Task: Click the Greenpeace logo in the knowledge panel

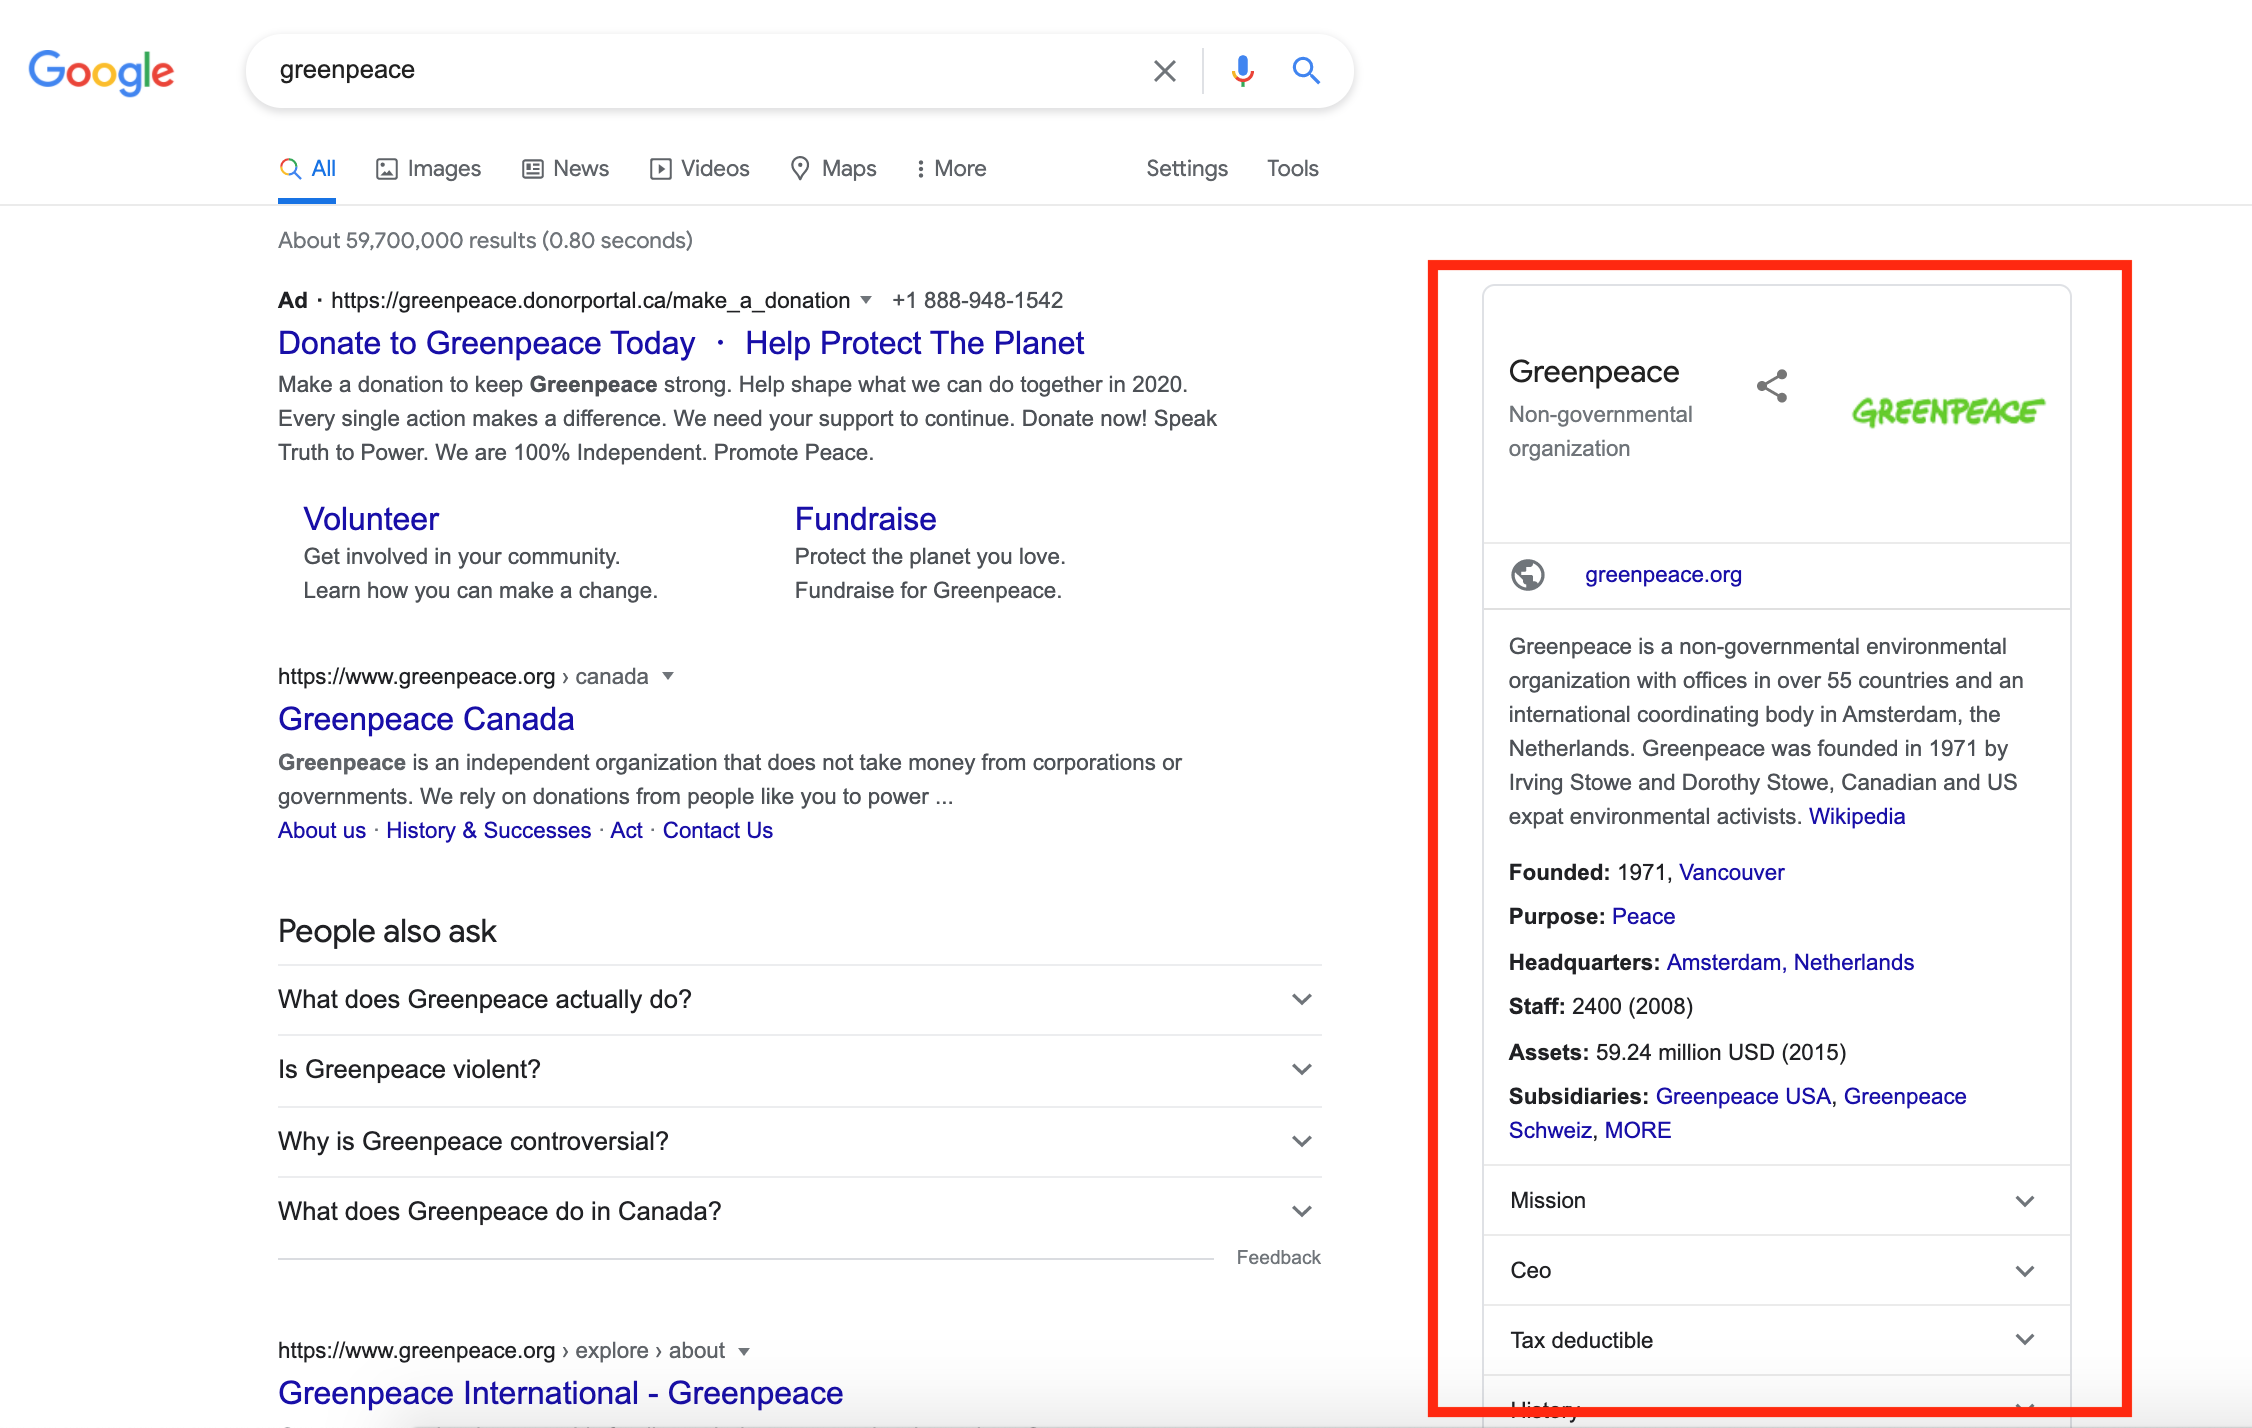Action: pyautogui.click(x=1948, y=410)
